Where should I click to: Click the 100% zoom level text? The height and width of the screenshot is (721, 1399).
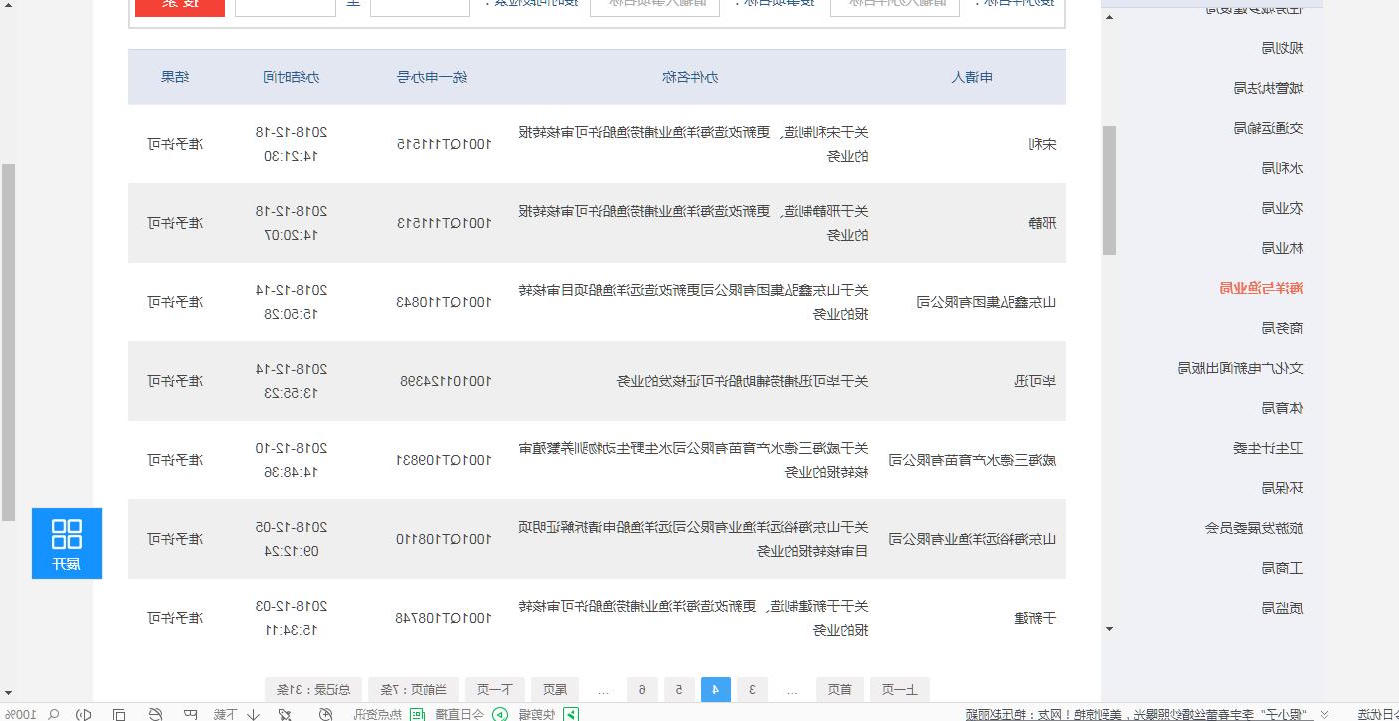tap(19, 714)
